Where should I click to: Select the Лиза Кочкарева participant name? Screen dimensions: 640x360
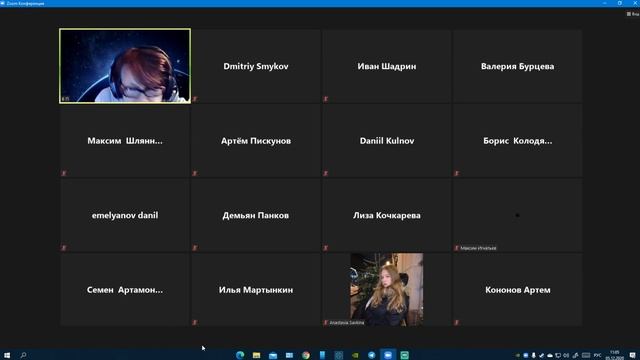click(x=387, y=215)
